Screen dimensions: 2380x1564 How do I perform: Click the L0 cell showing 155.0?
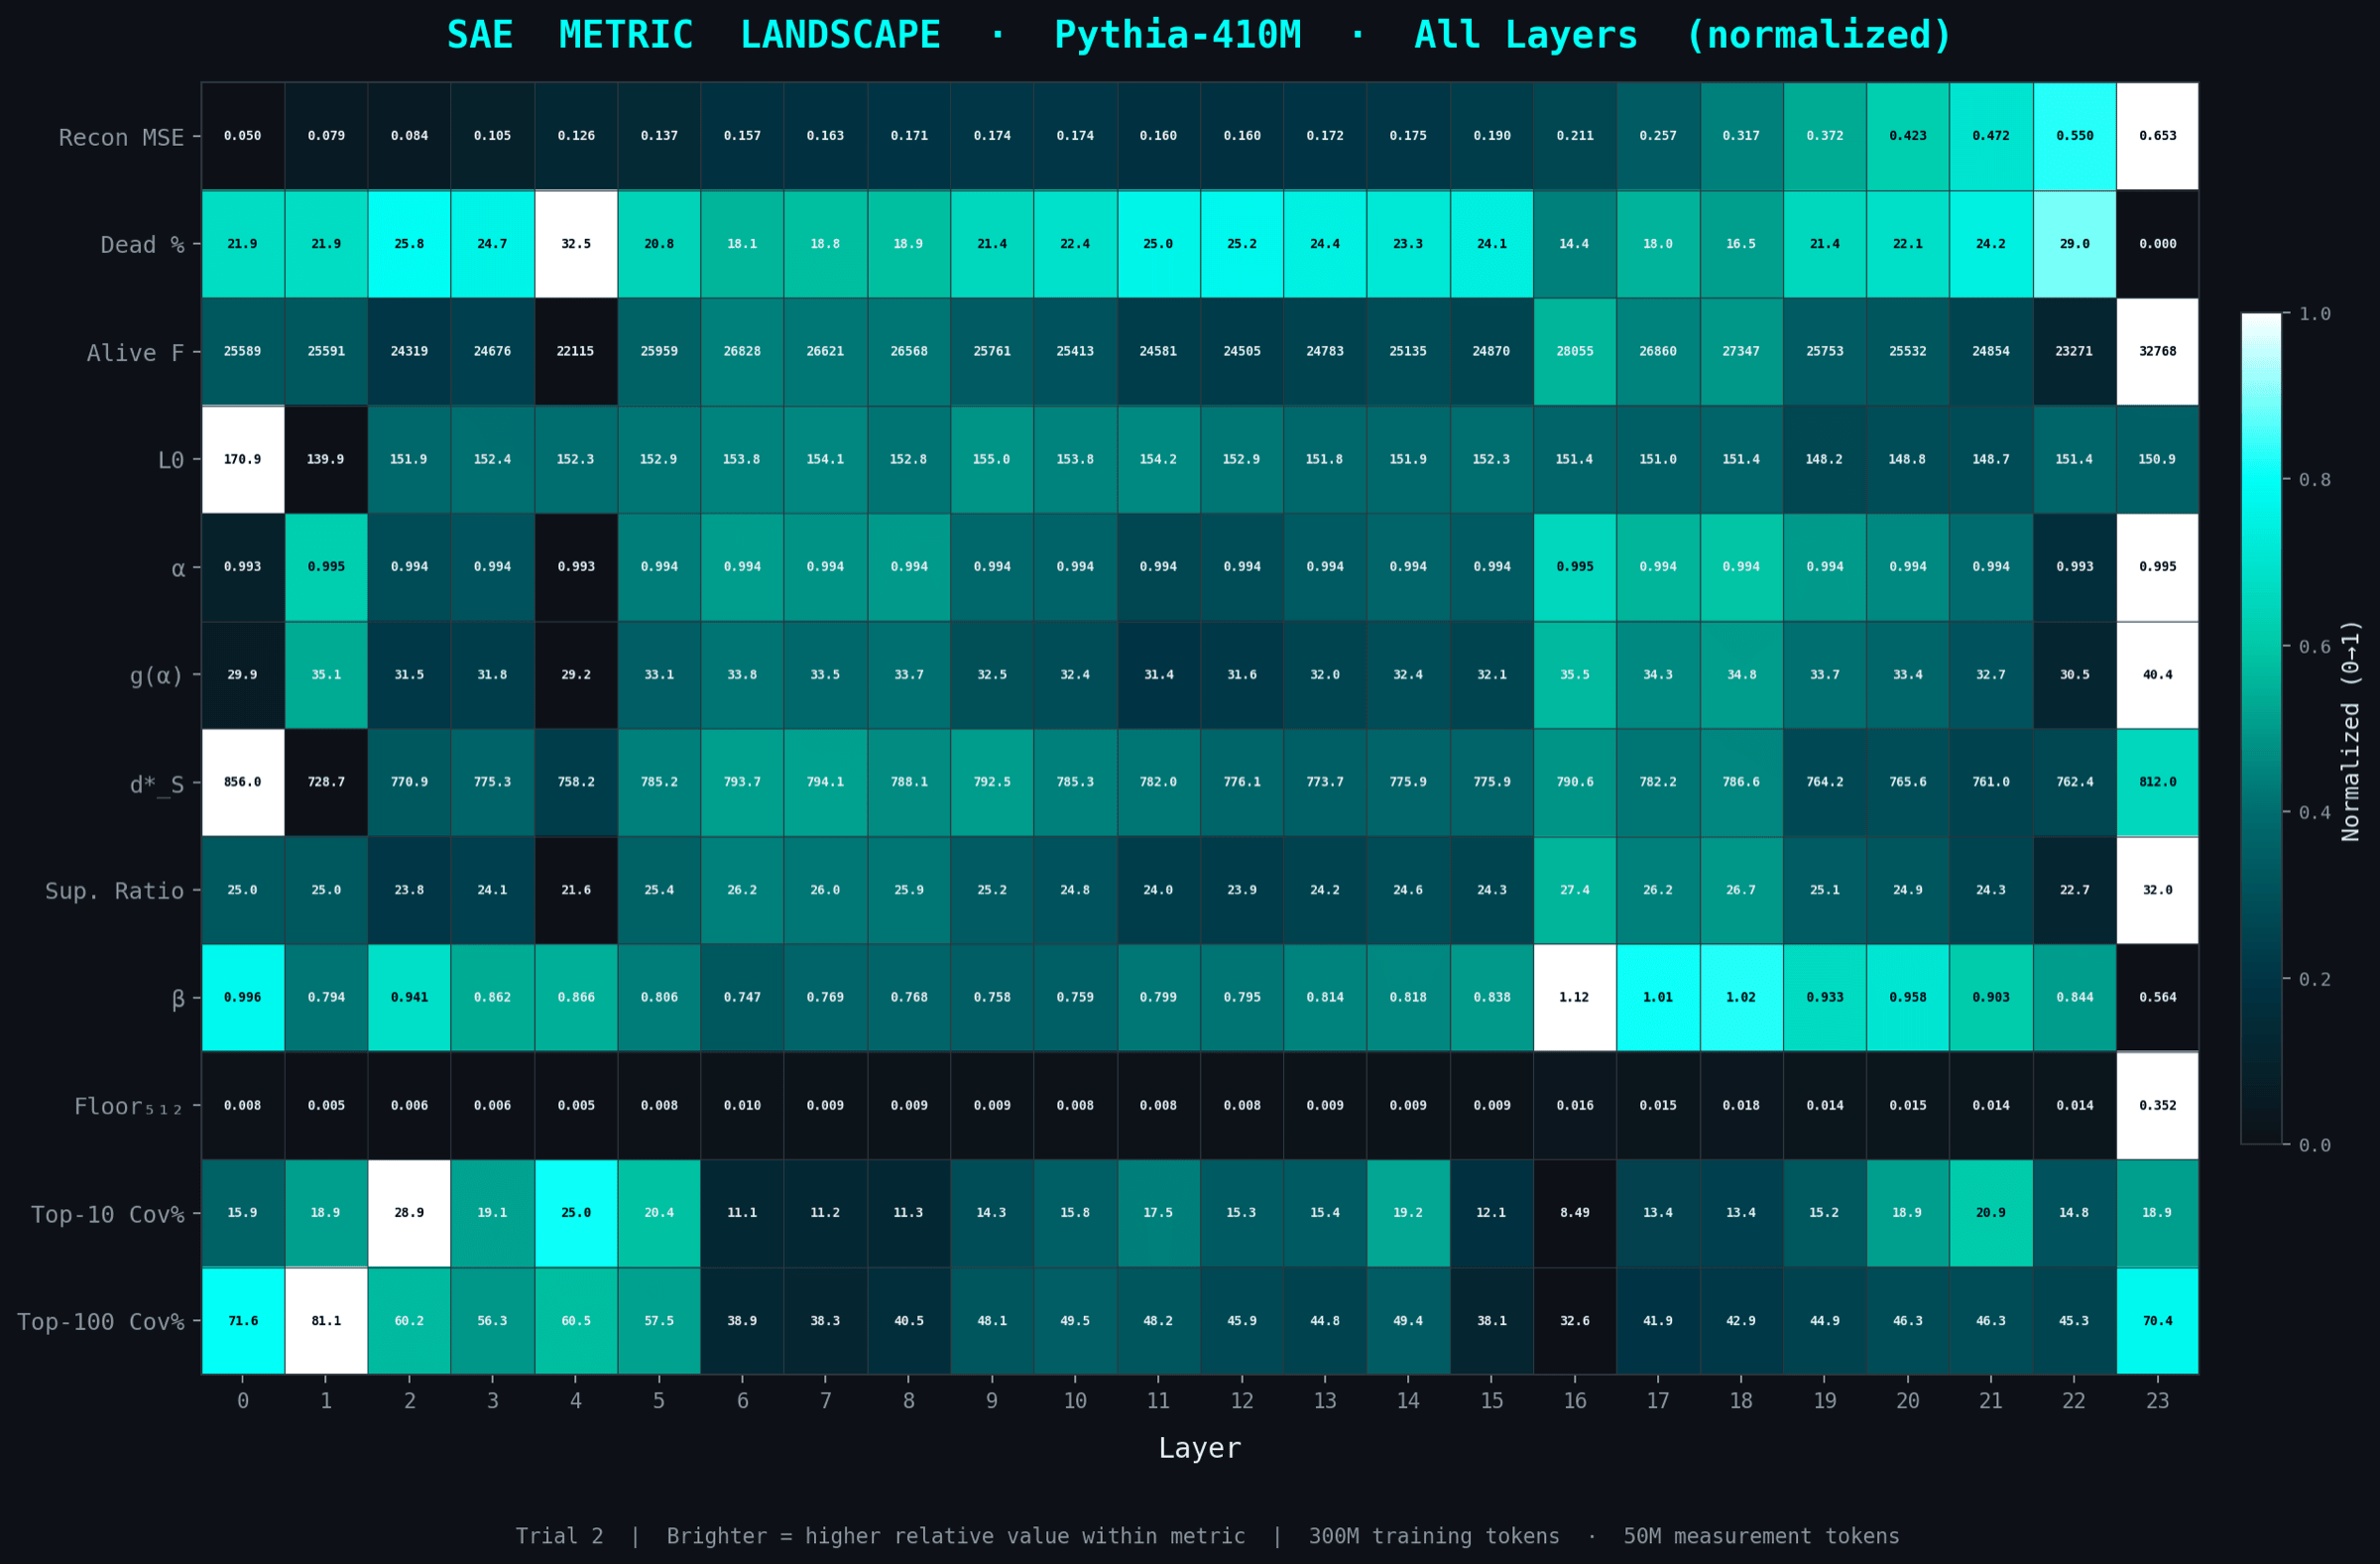tap(992, 459)
